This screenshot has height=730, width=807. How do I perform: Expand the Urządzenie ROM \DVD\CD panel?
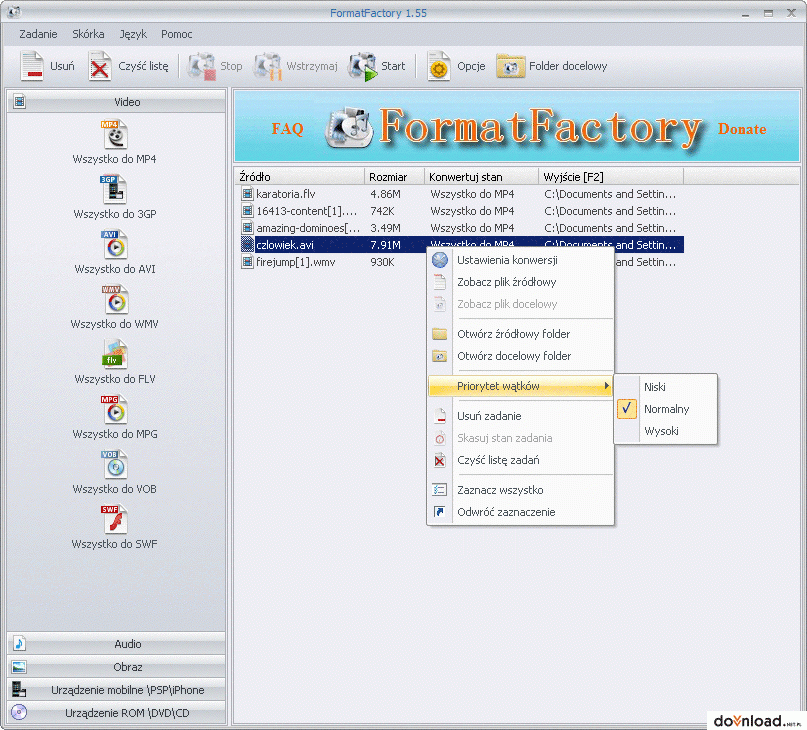116,713
